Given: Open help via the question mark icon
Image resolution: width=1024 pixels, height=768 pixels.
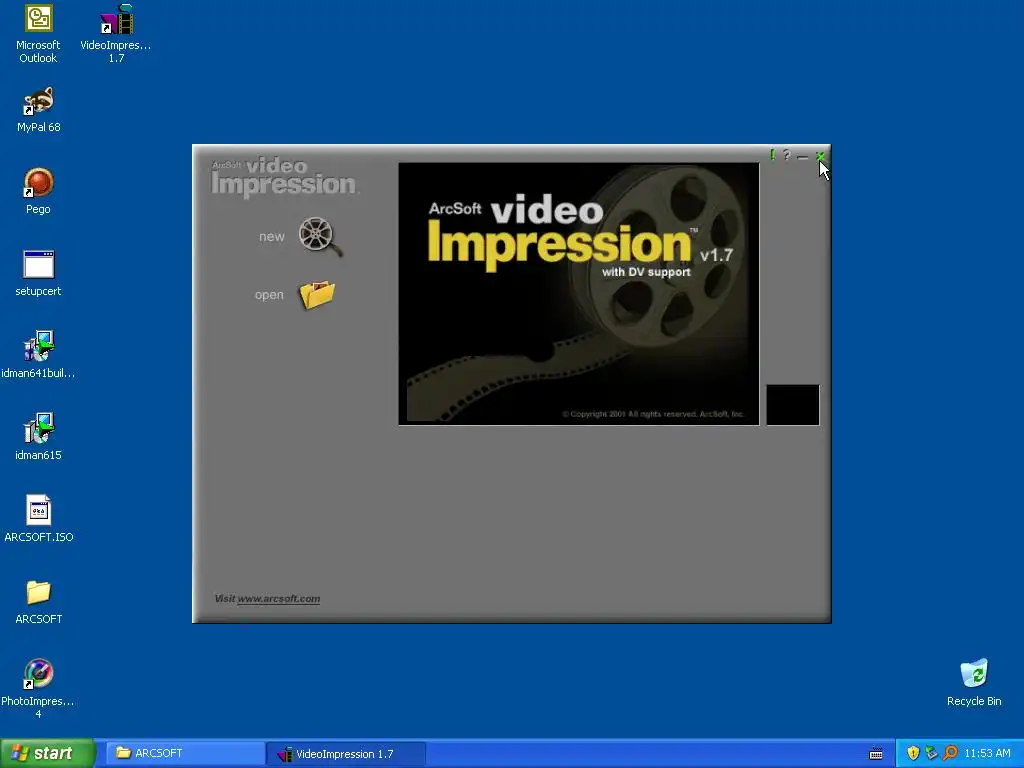Looking at the screenshot, I should [x=787, y=155].
